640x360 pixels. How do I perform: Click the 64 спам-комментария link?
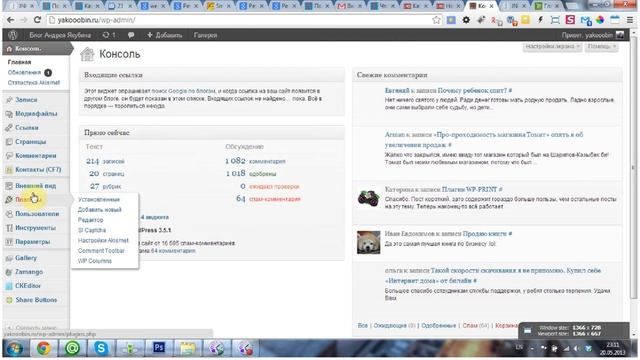pyautogui.click(x=268, y=199)
